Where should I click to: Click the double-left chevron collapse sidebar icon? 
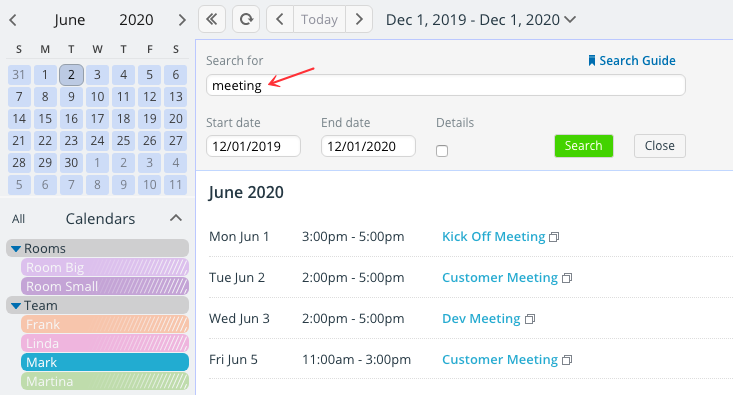click(x=212, y=19)
